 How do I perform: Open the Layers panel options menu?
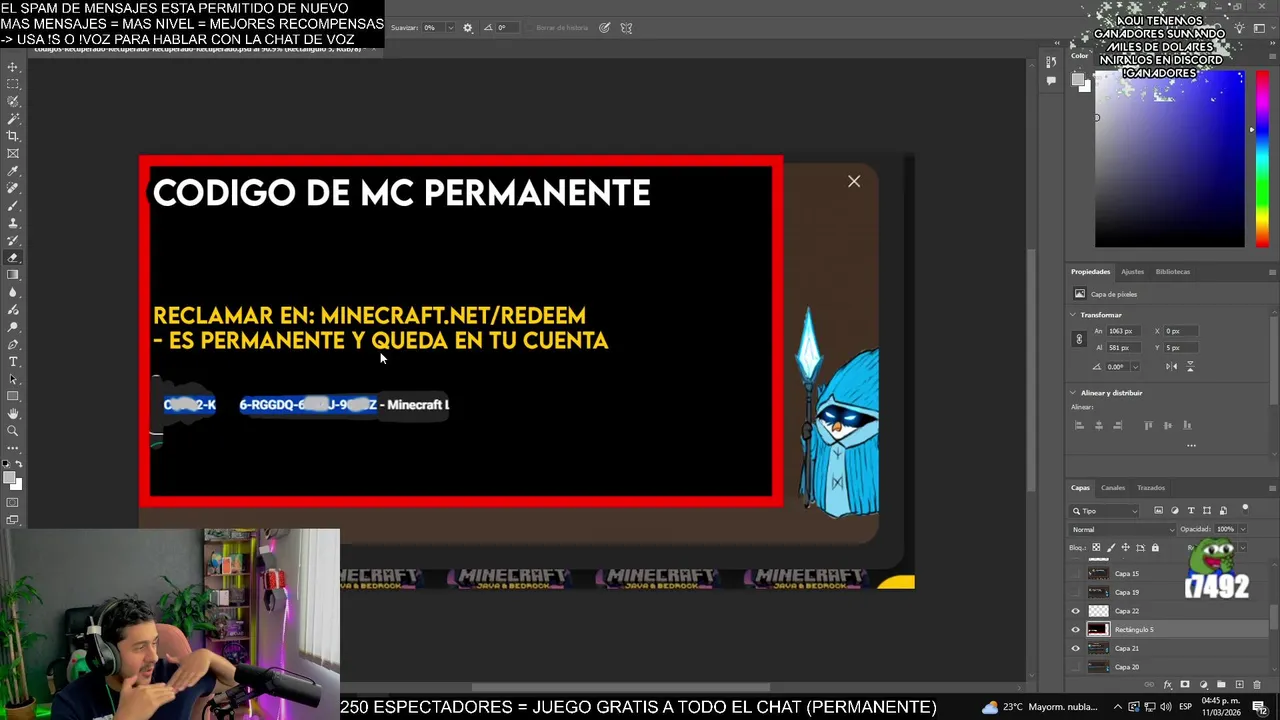point(1273,488)
